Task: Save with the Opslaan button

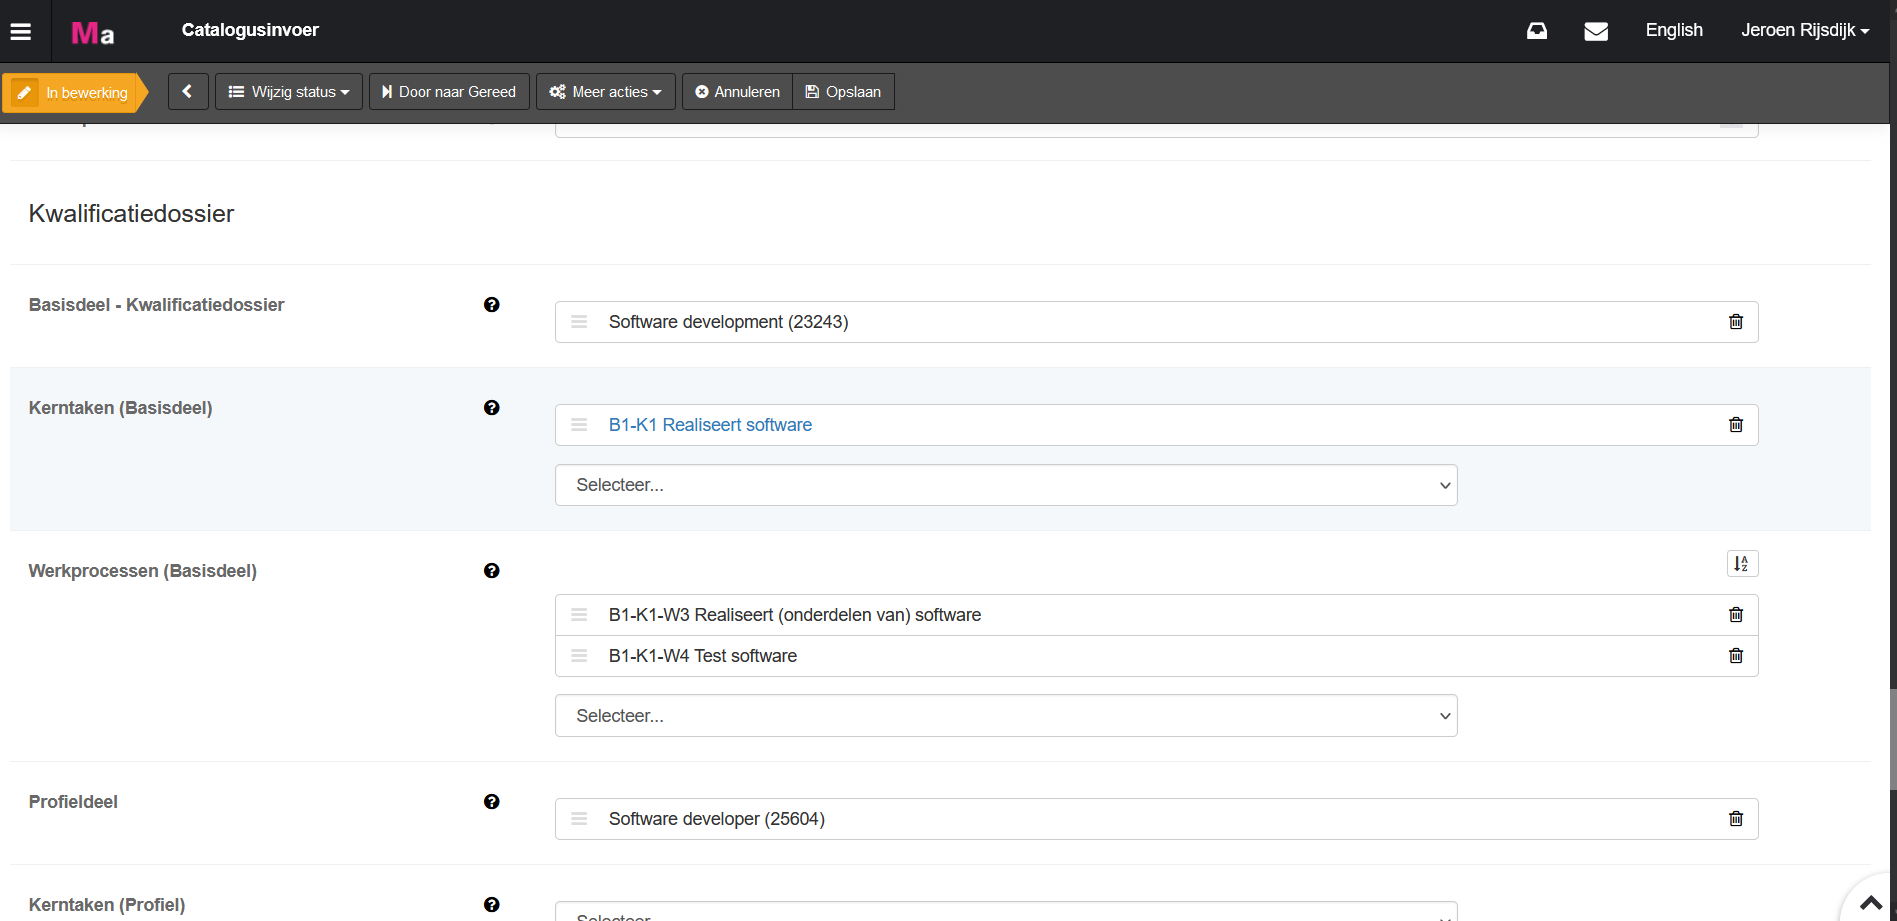Action: 844,91
